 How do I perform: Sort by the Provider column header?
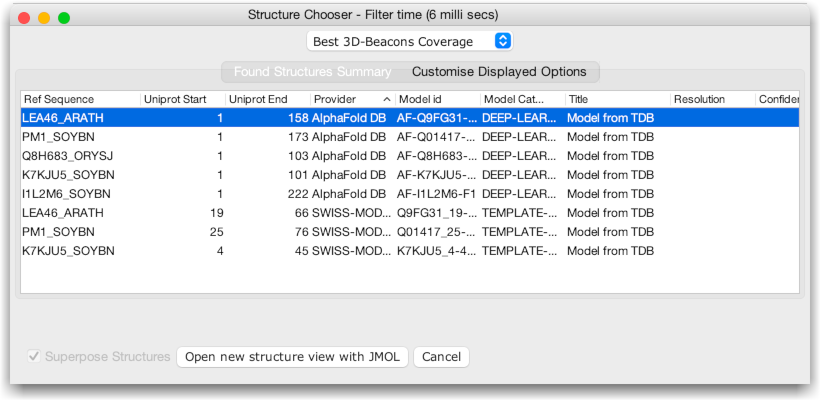[x=340, y=100]
